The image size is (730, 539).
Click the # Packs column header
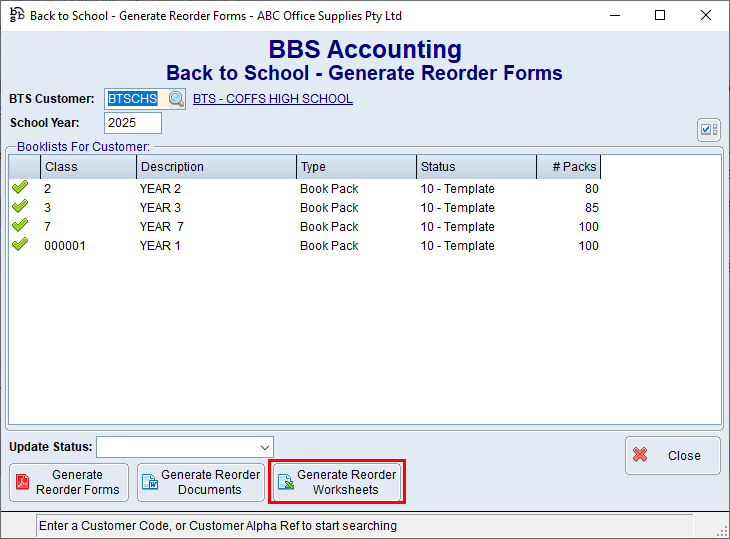point(568,167)
